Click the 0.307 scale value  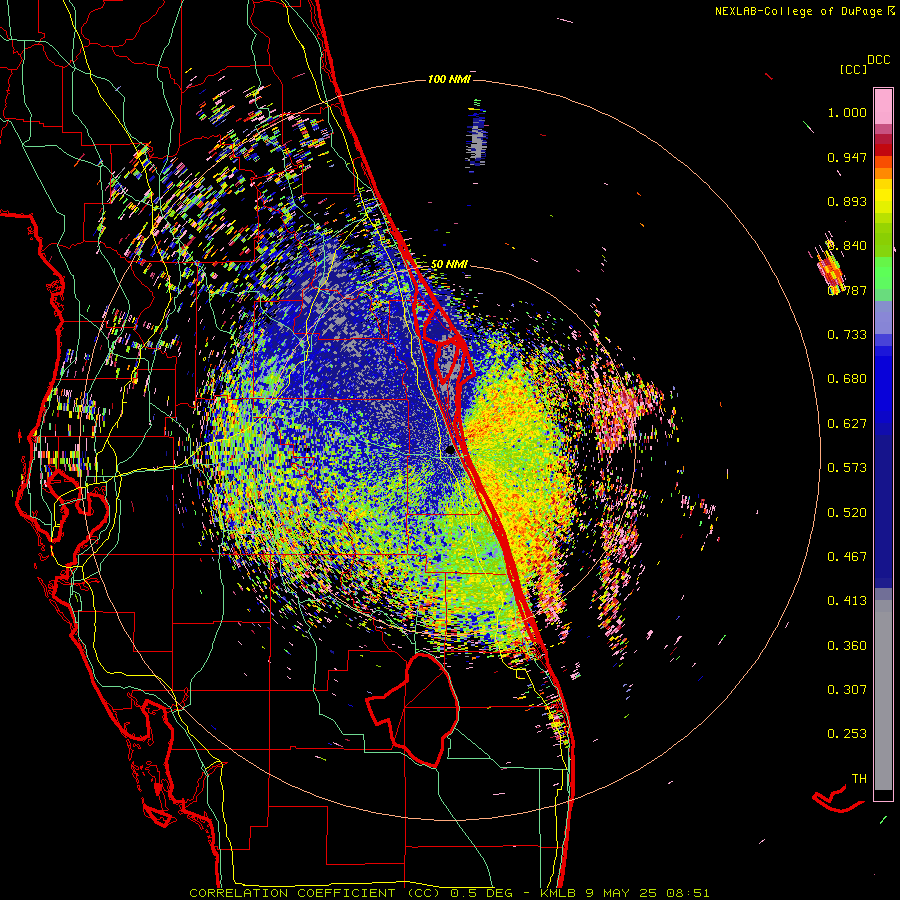point(847,690)
